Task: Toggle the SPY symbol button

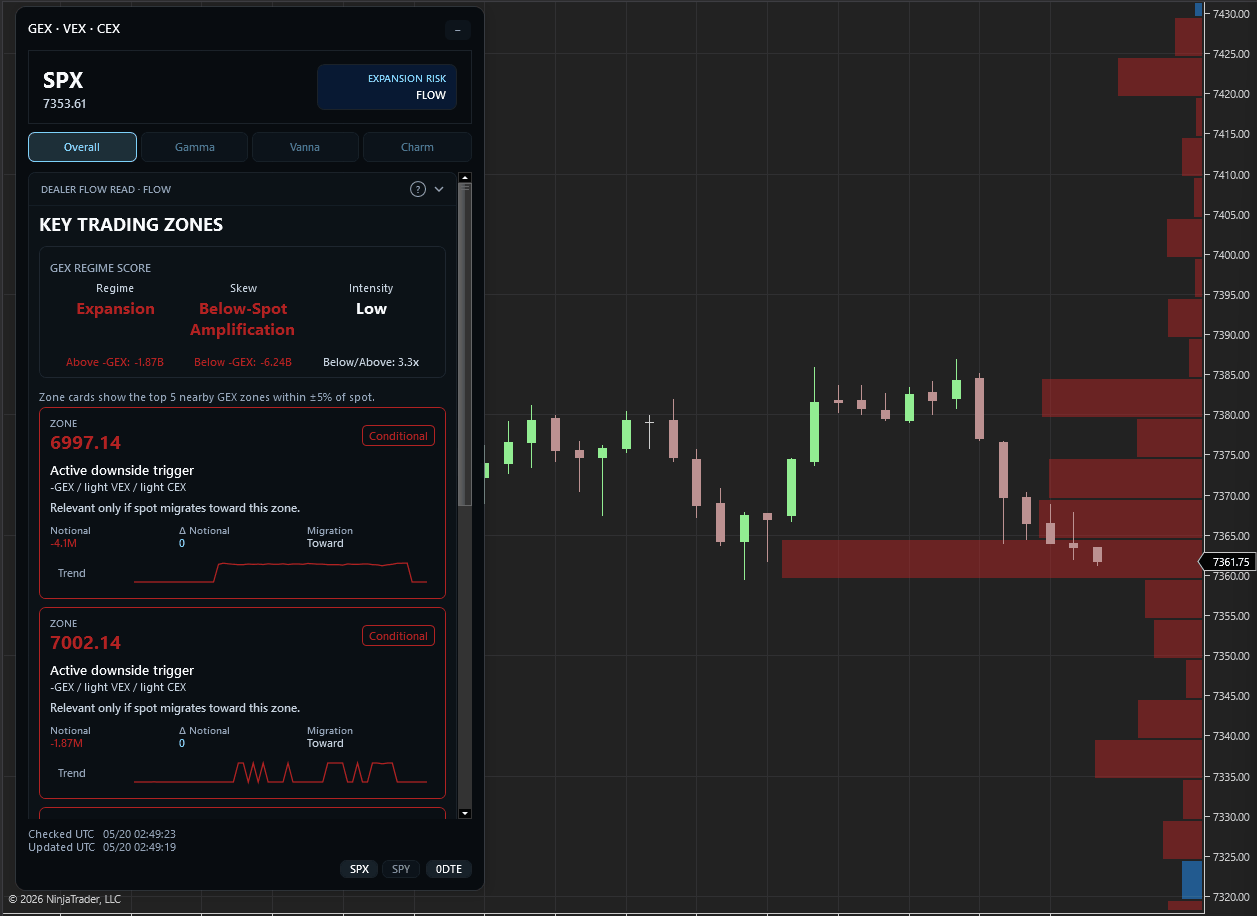Action: coord(401,869)
